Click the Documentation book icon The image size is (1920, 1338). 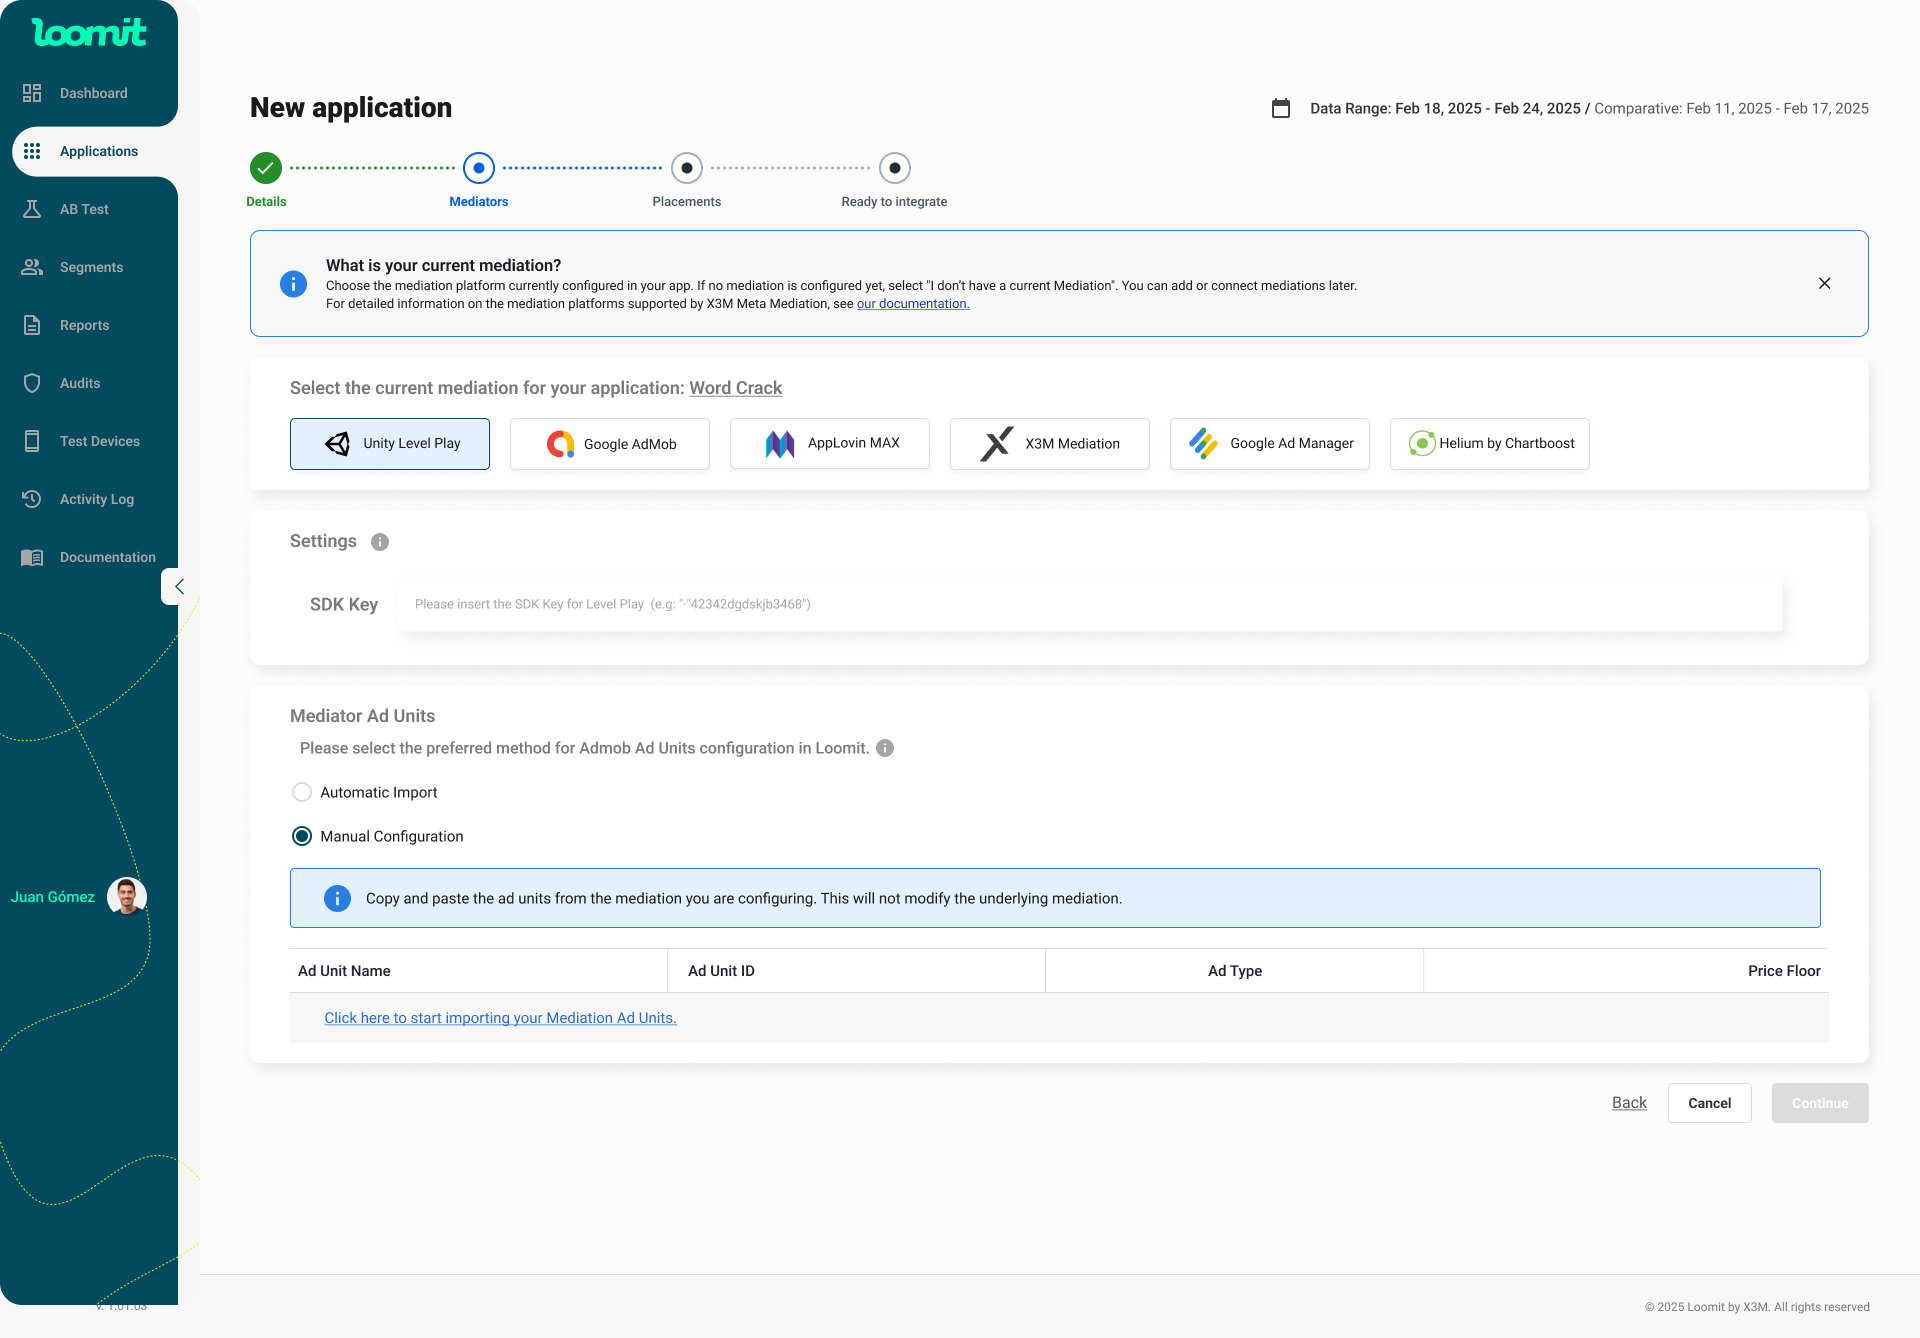[32, 557]
